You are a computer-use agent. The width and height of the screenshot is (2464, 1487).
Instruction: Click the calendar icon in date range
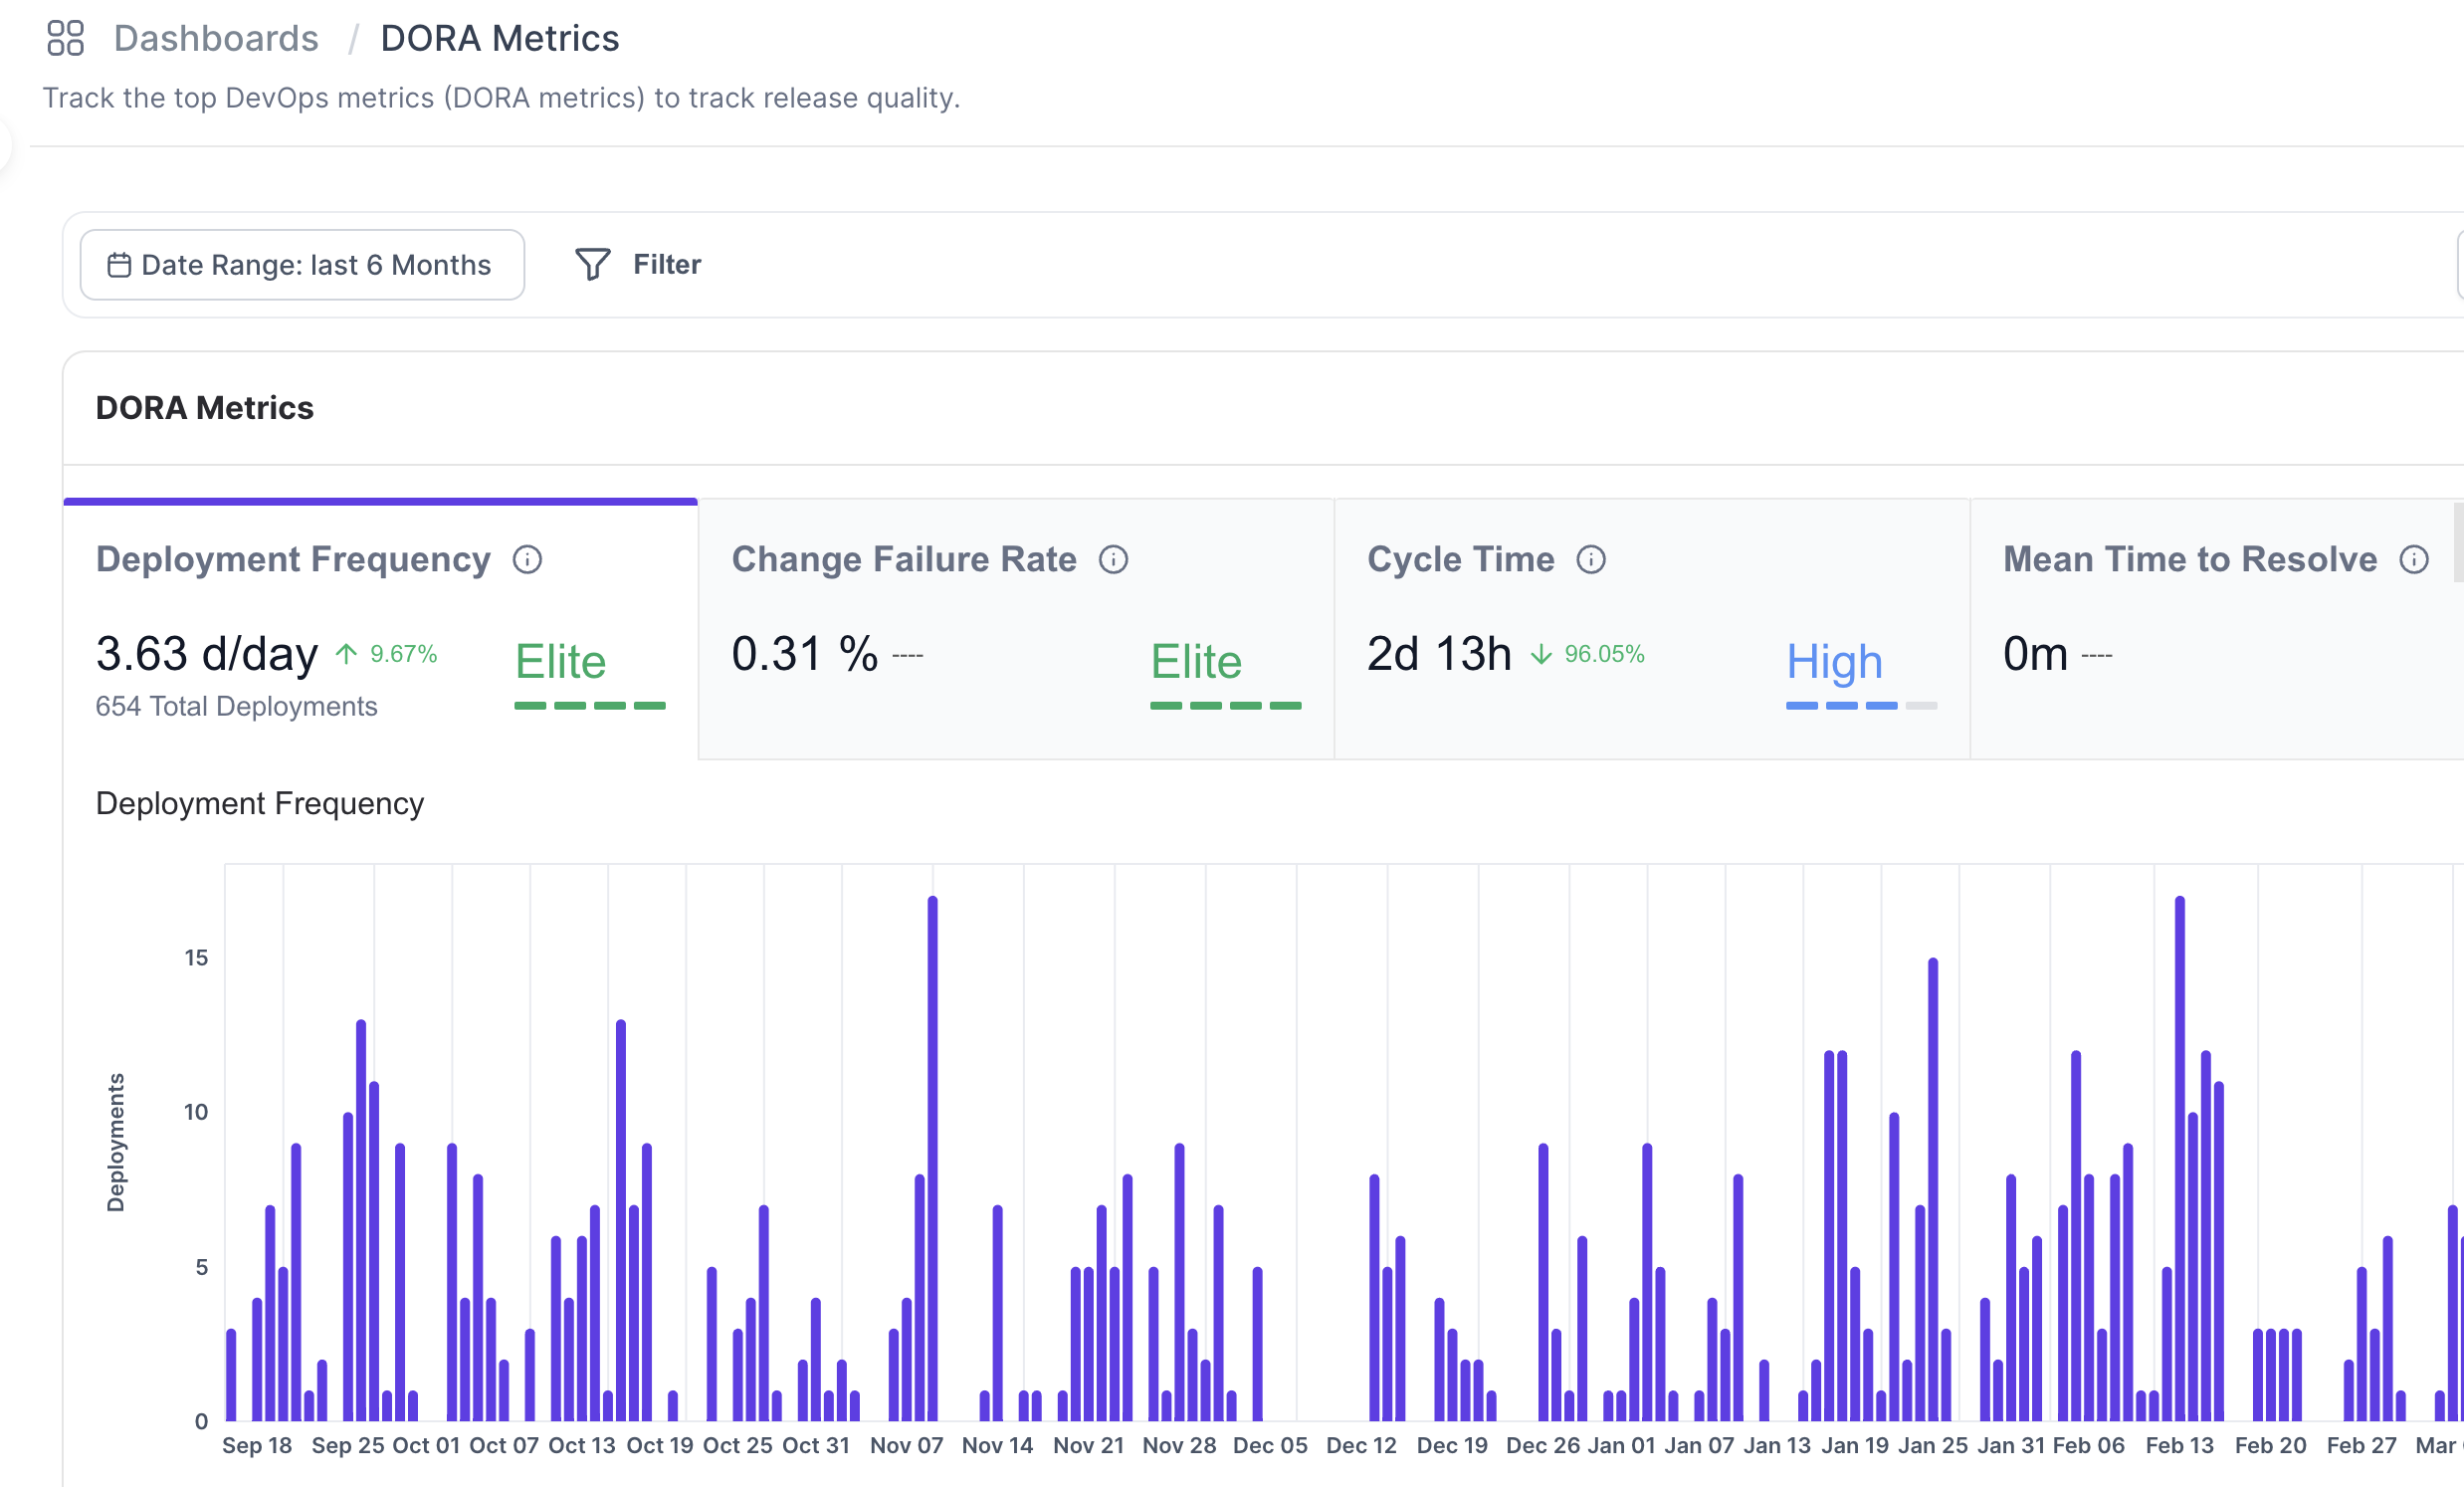pyautogui.click(x=119, y=265)
